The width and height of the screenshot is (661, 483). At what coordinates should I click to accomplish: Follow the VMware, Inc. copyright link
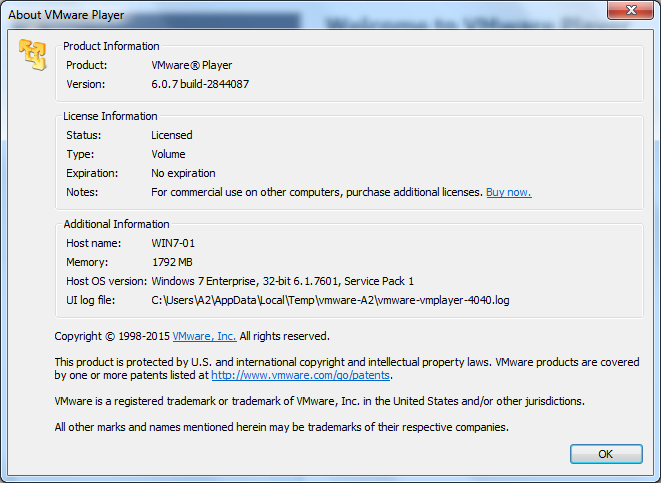coord(204,336)
